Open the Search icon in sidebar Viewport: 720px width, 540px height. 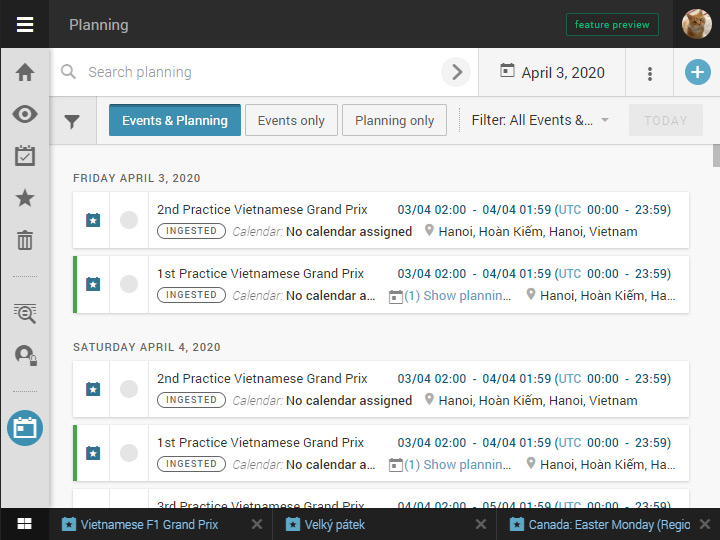(x=25, y=314)
